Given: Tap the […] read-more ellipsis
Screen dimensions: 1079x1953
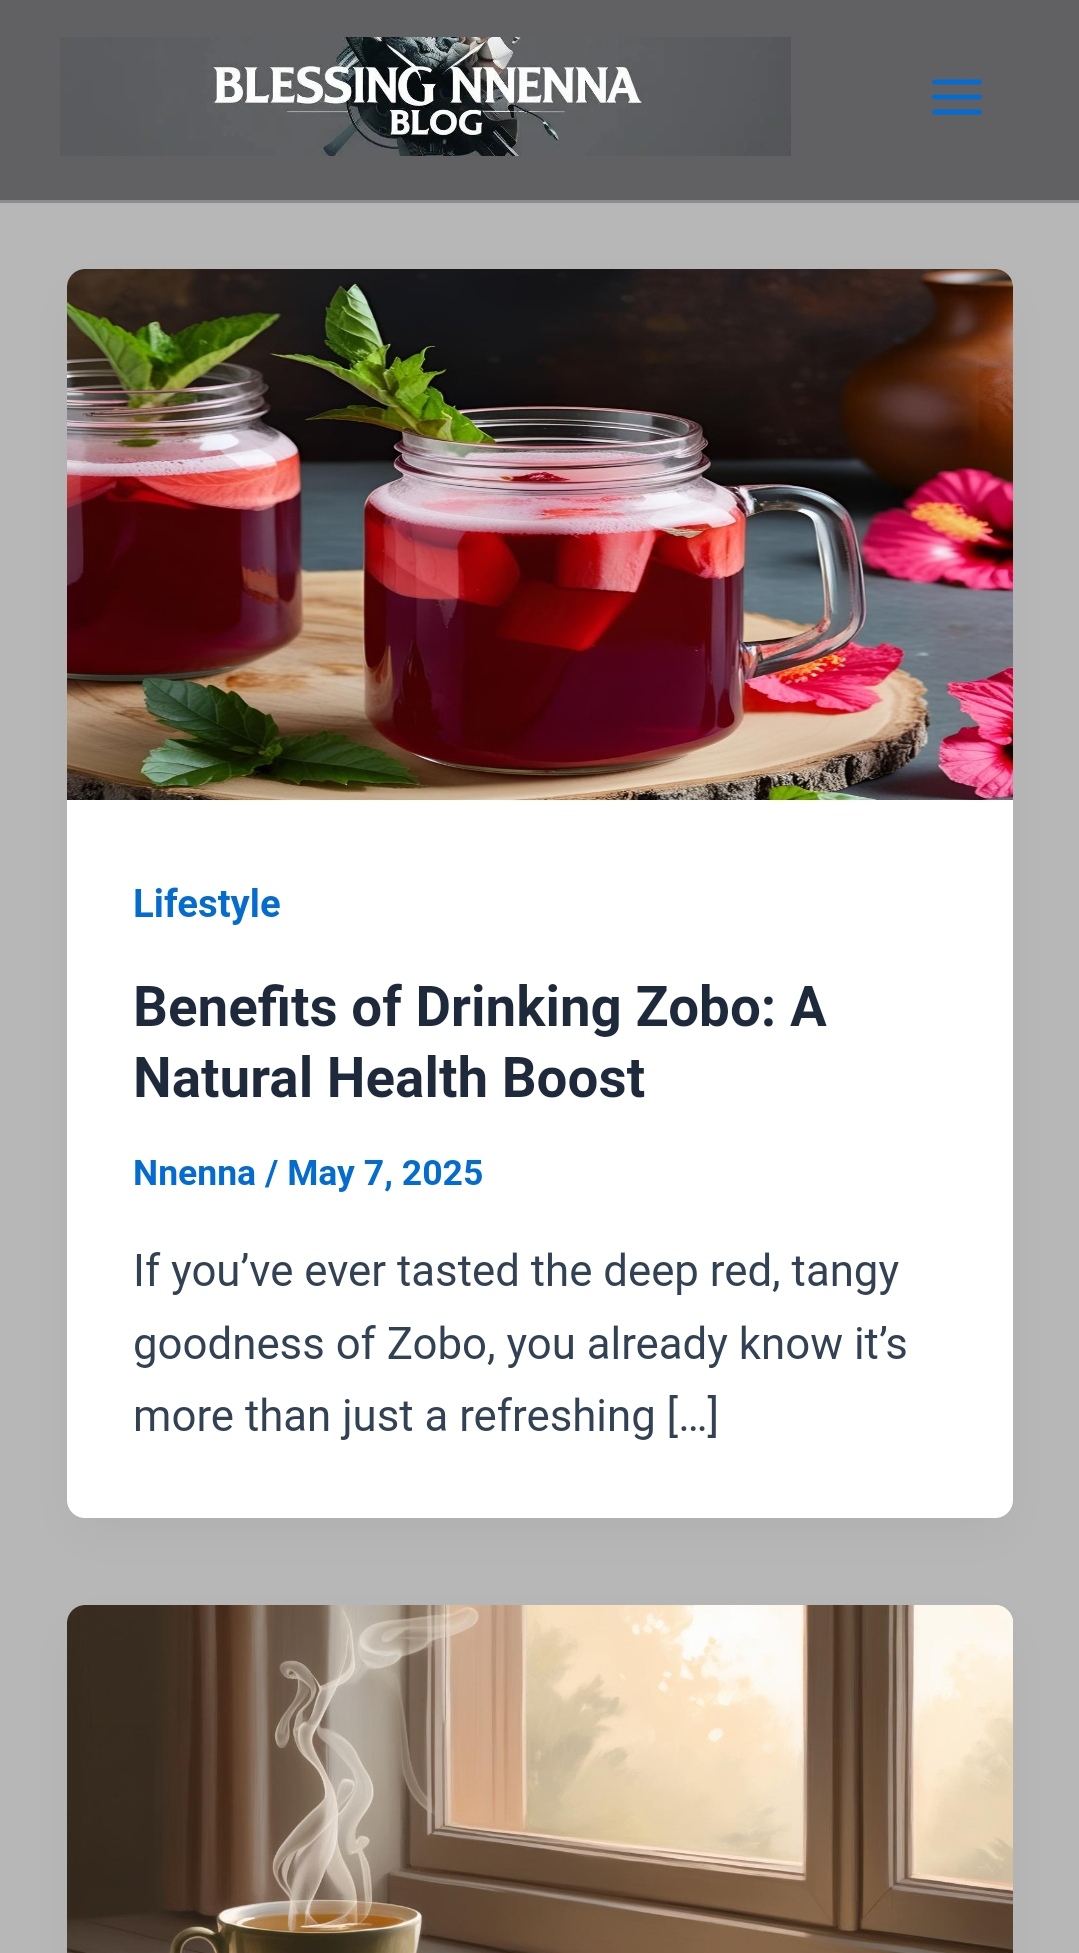Looking at the screenshot, I should pyautogui.click(x=693, y=1416).
